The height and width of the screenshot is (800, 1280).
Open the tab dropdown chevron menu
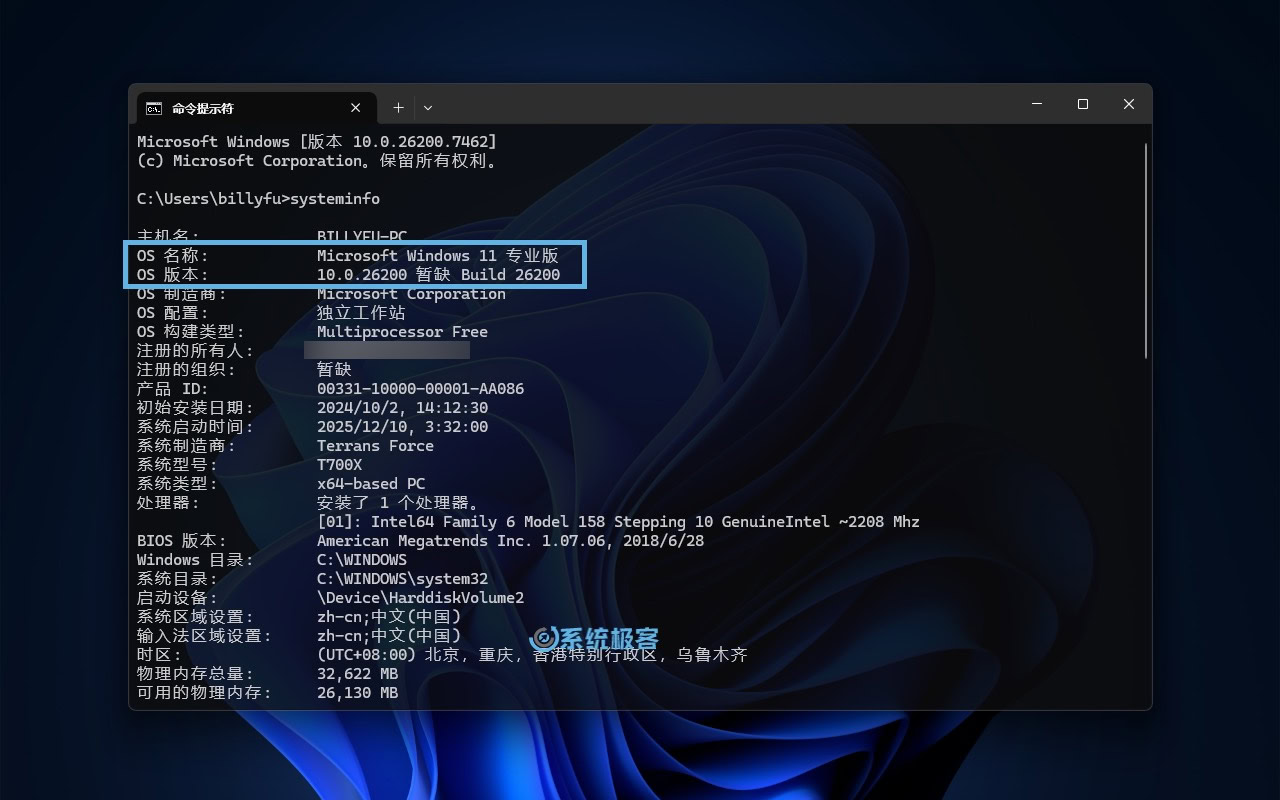pos(428,107)
